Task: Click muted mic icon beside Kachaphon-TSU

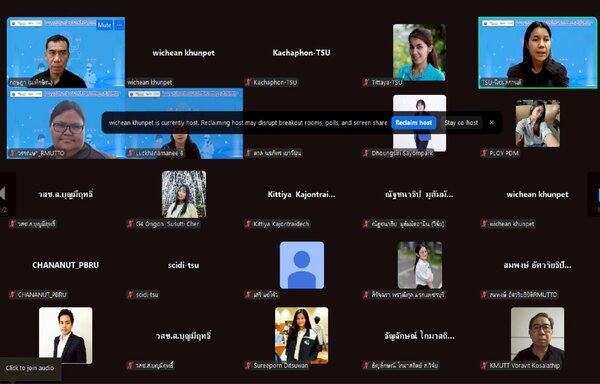Action: [248, 82]
